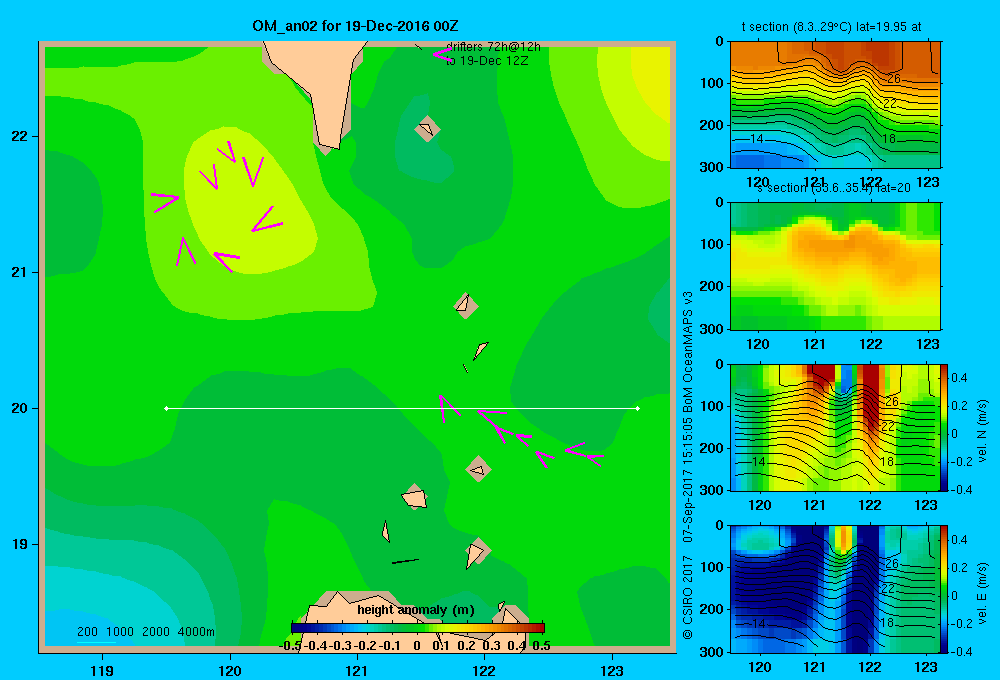Click longitude label 119 on main map axis
Viewport: 1000px width, 680px height.
tap(102, 671)
